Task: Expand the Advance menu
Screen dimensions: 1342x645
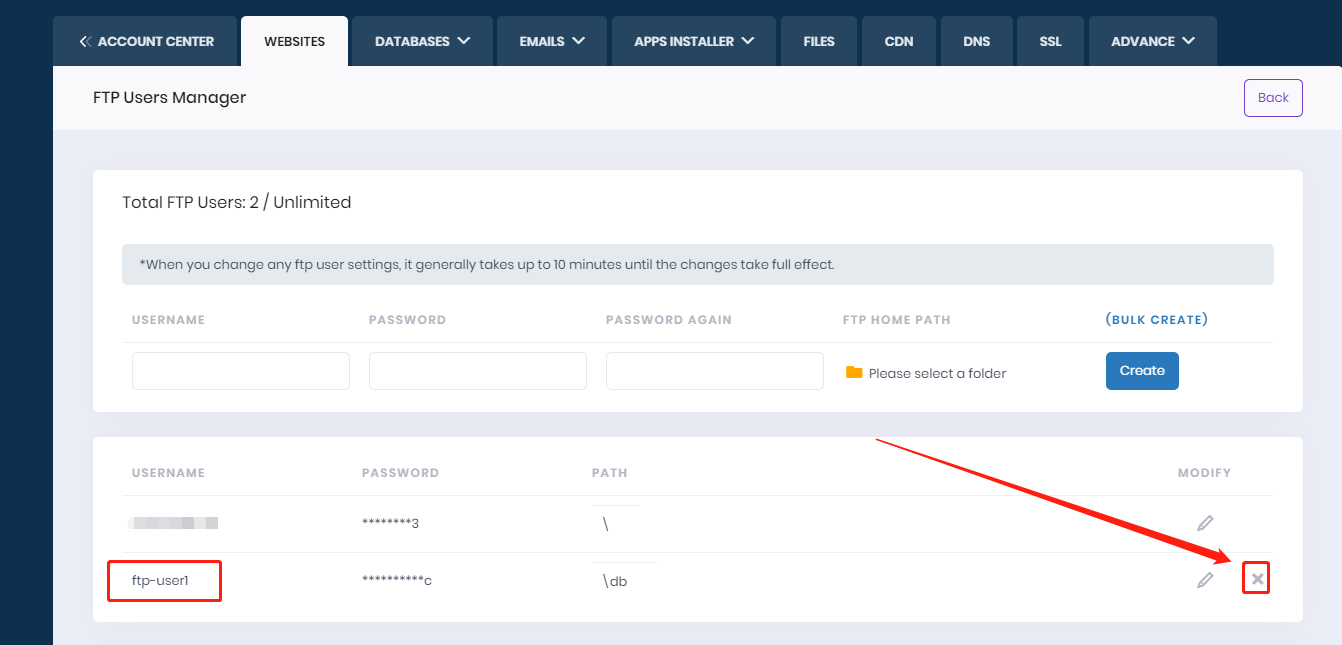Action: (1152, 41)
